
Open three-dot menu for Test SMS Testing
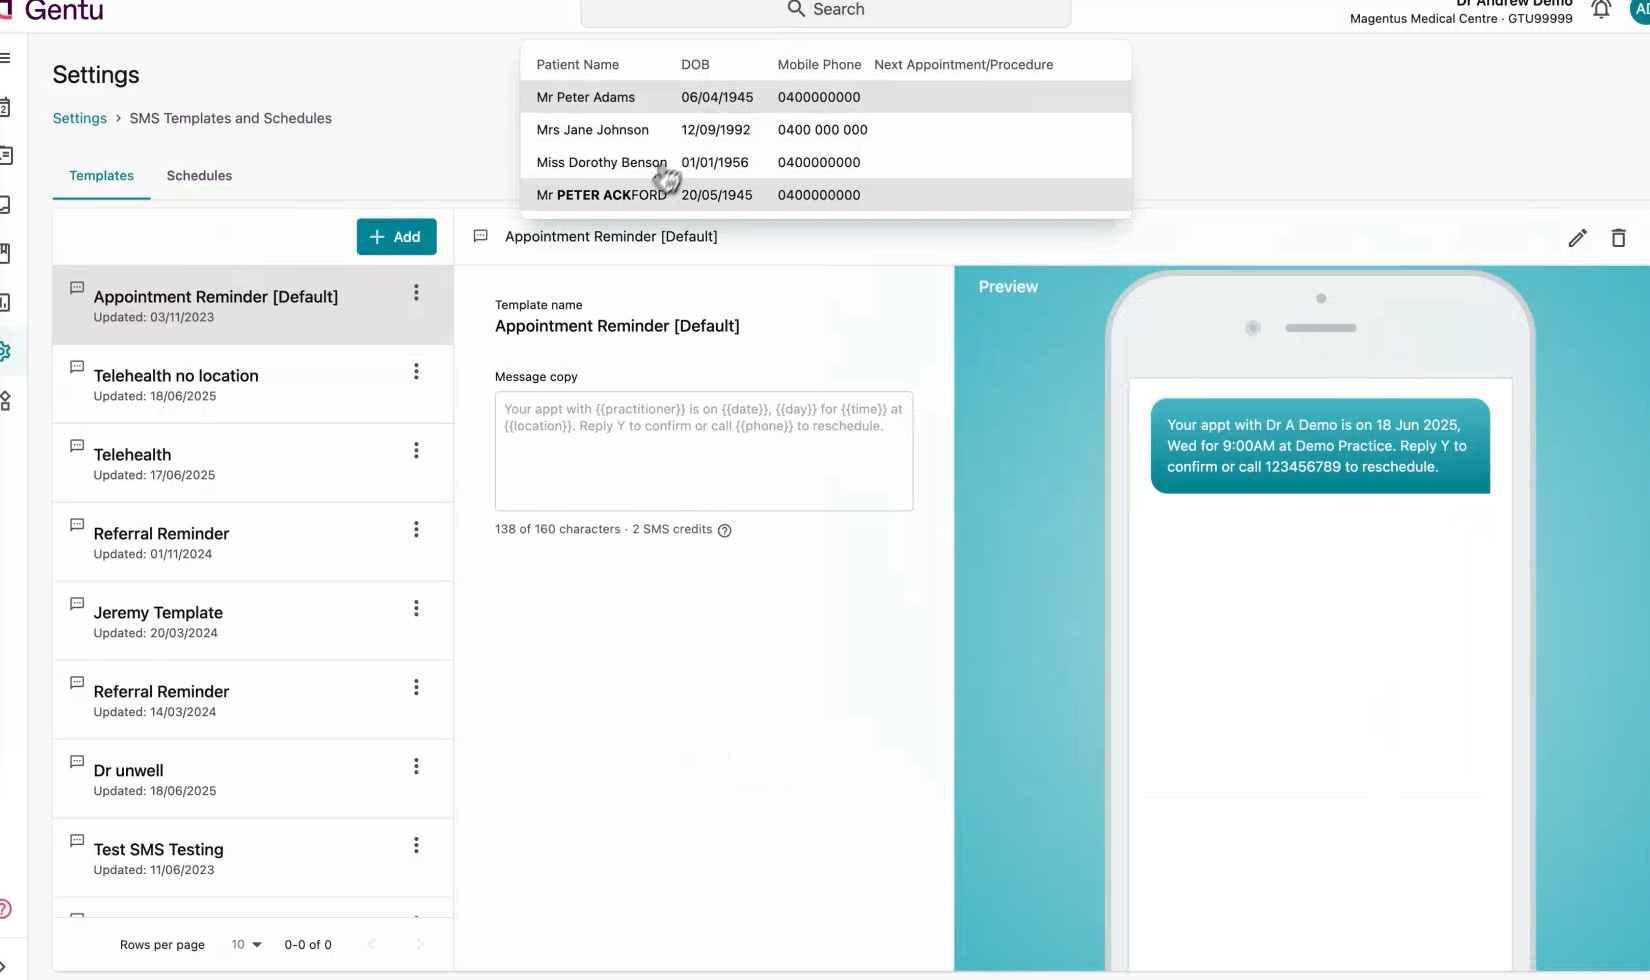416,846
